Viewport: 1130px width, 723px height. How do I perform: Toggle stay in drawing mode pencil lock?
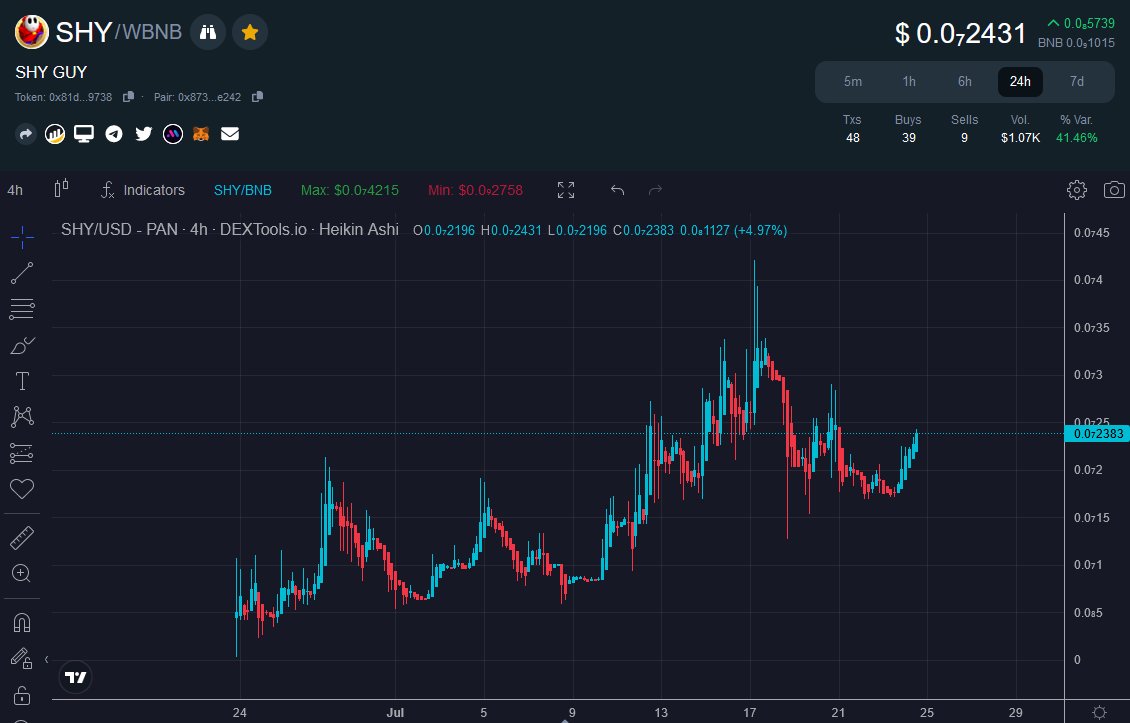pos(22,658)
